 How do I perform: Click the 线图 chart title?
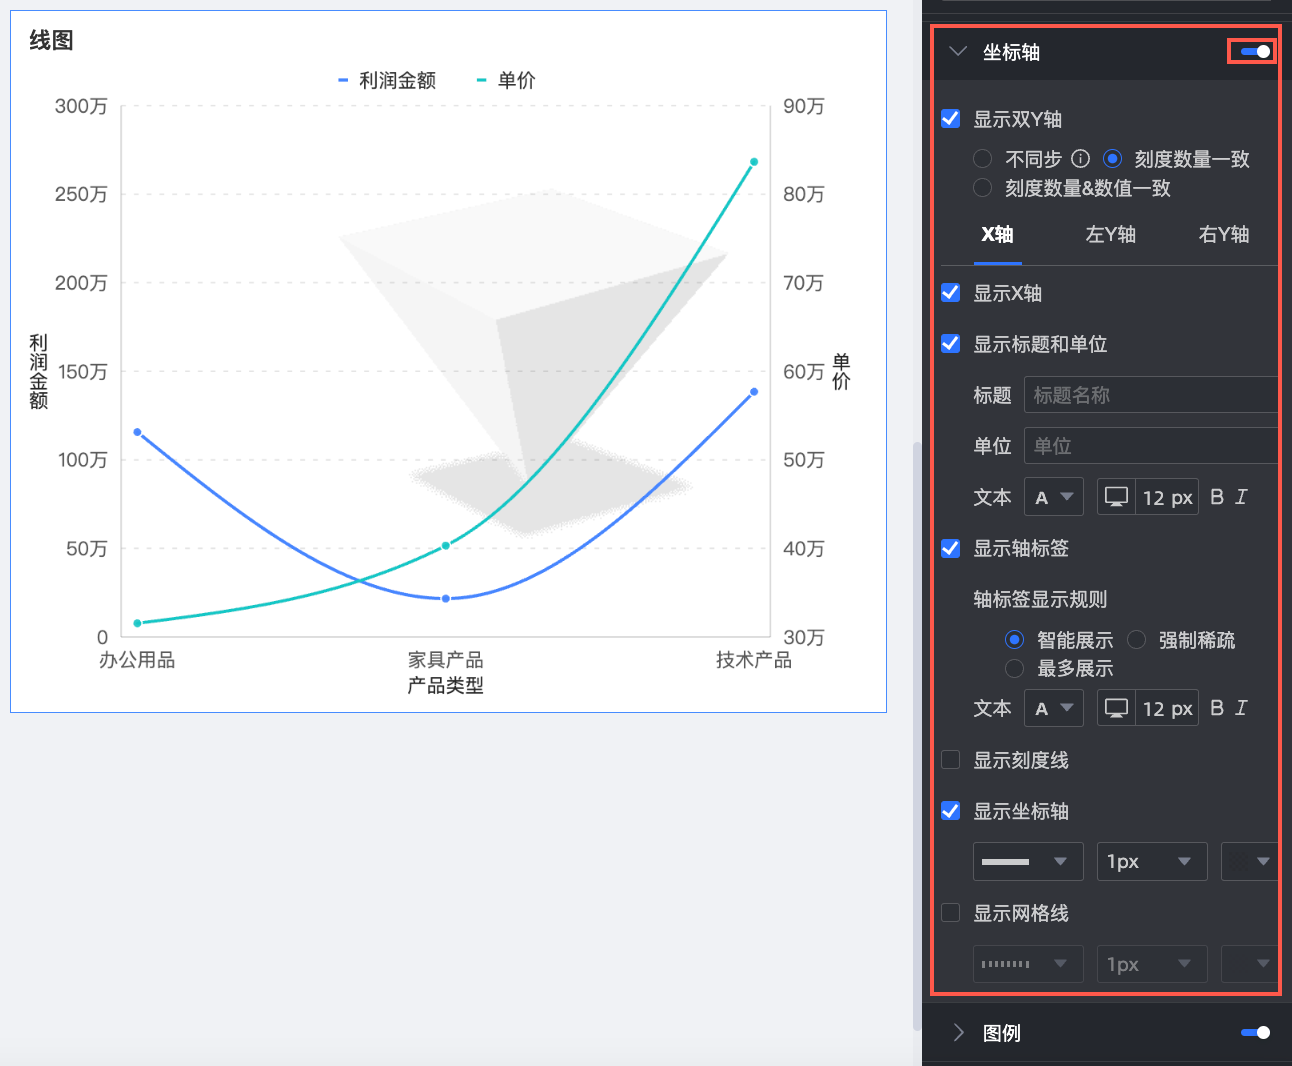point(51,40)
